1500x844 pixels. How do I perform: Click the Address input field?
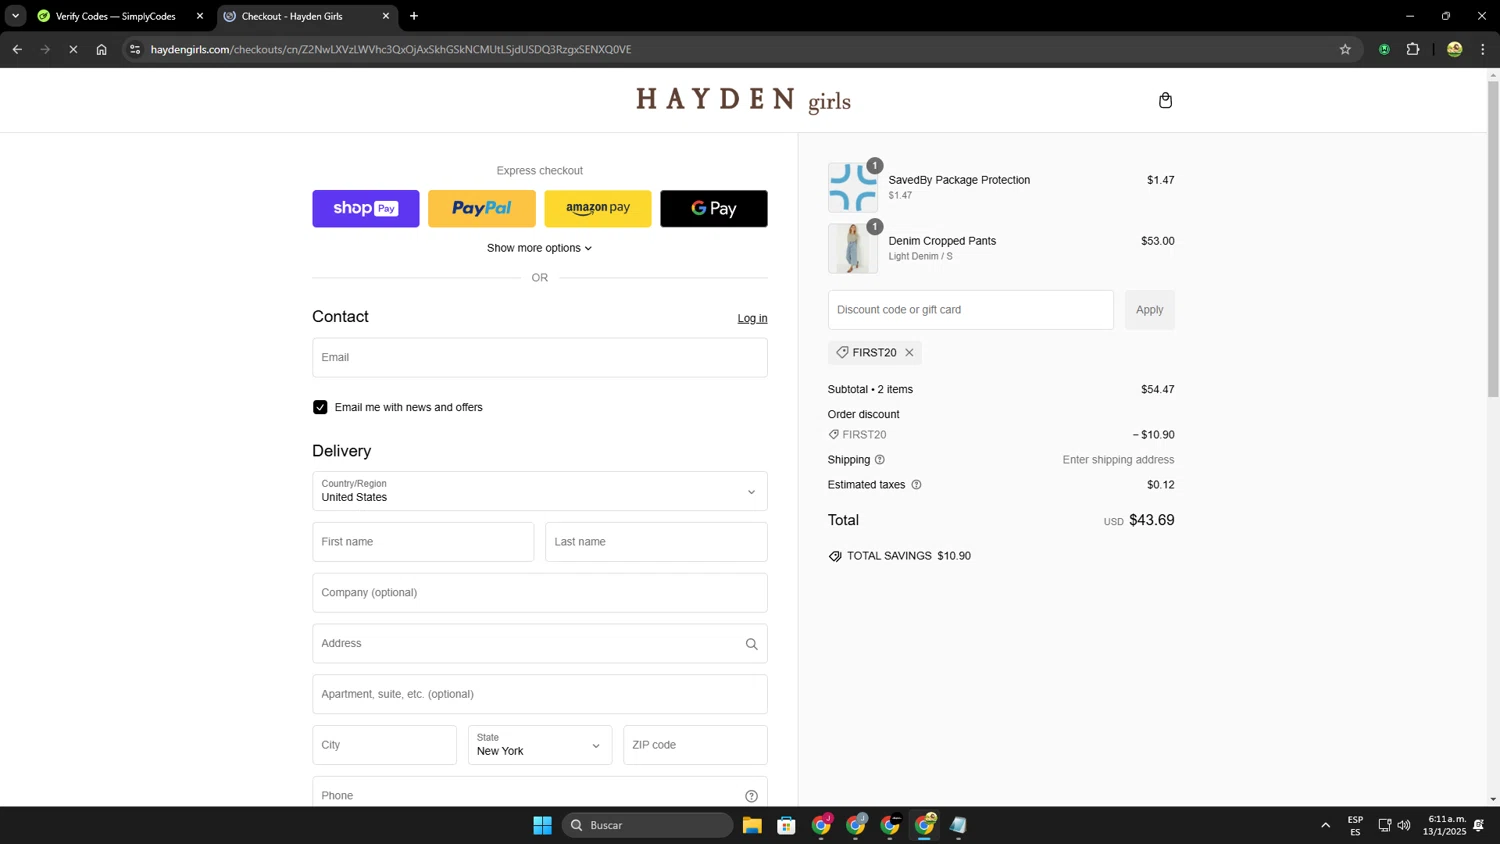540,643
